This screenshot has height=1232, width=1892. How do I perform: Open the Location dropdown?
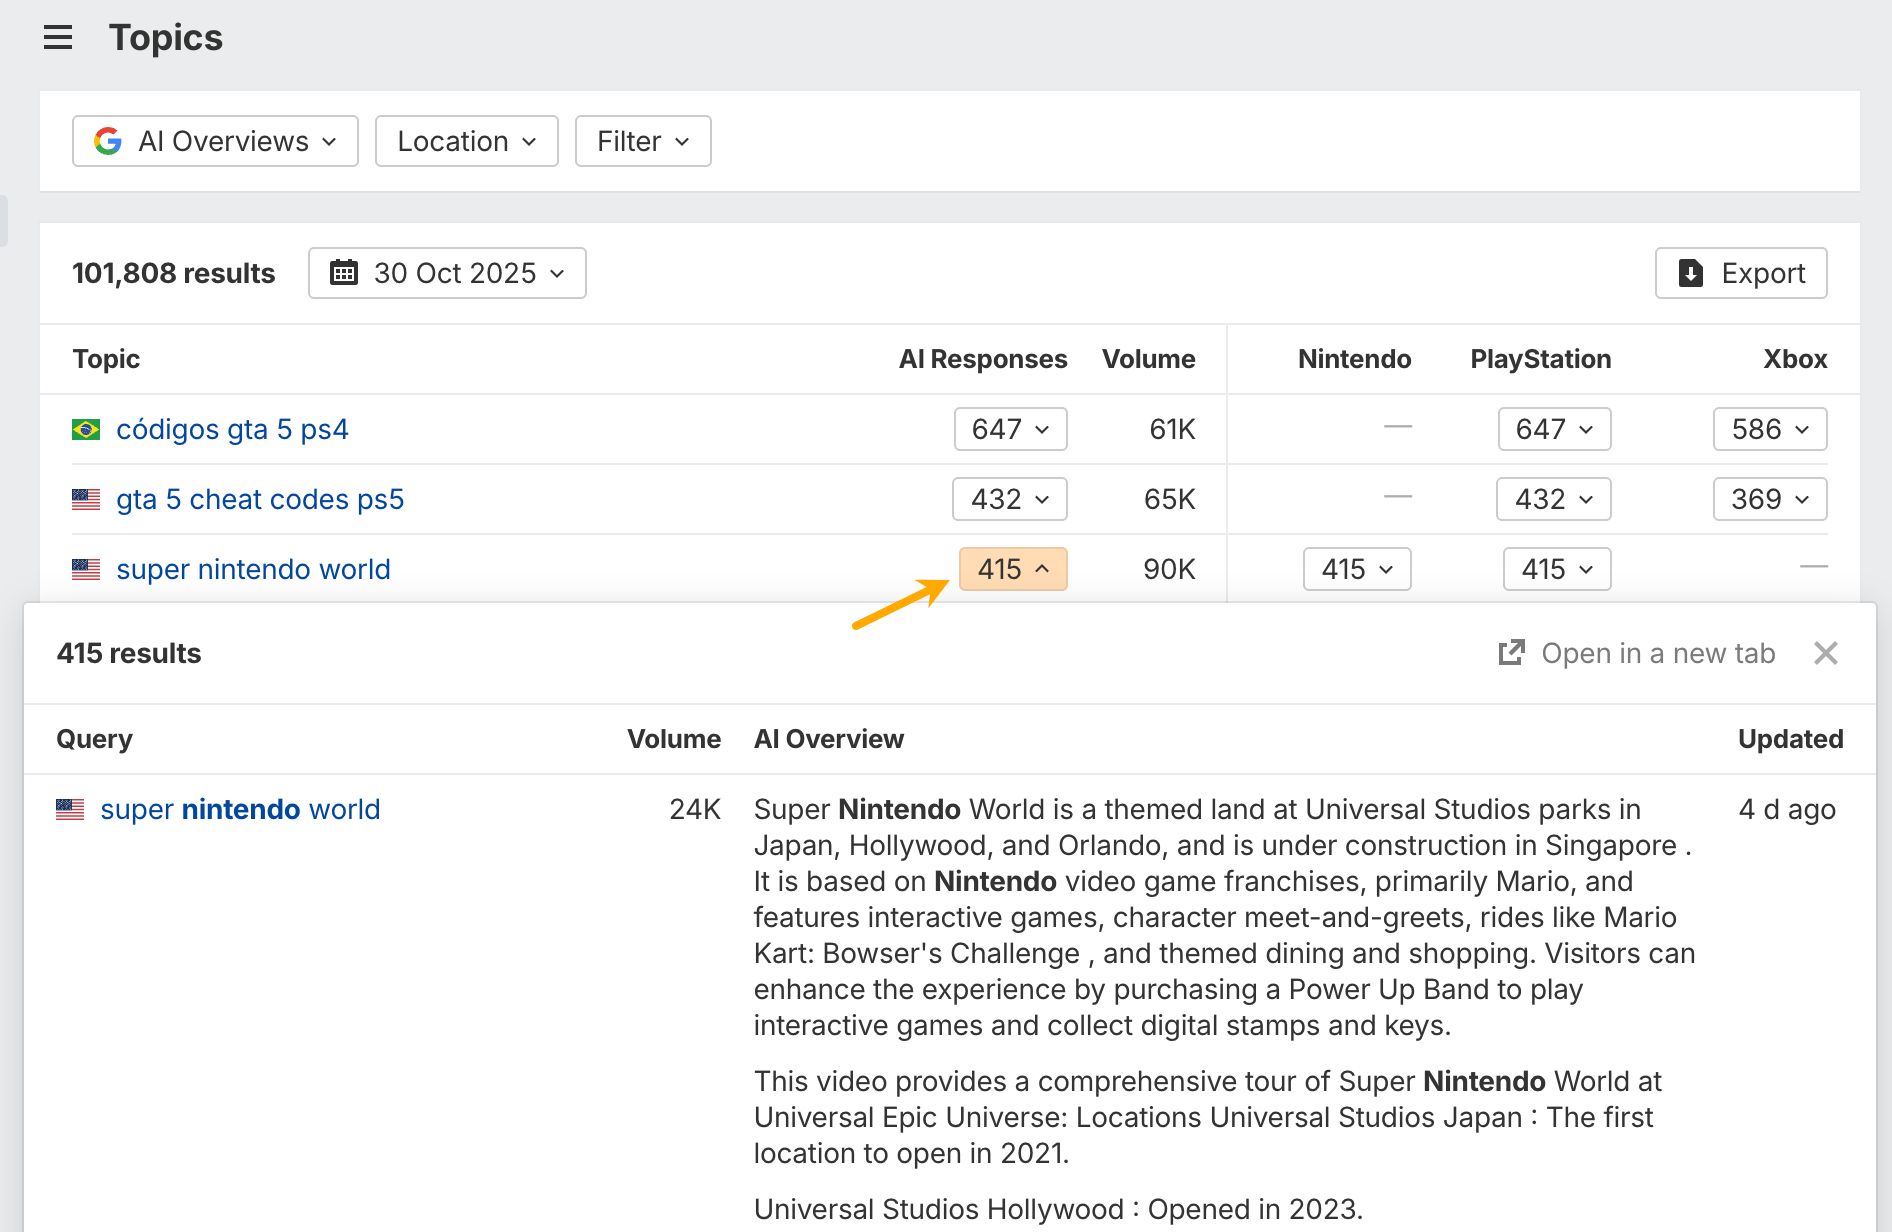click(x=466, y=141)
